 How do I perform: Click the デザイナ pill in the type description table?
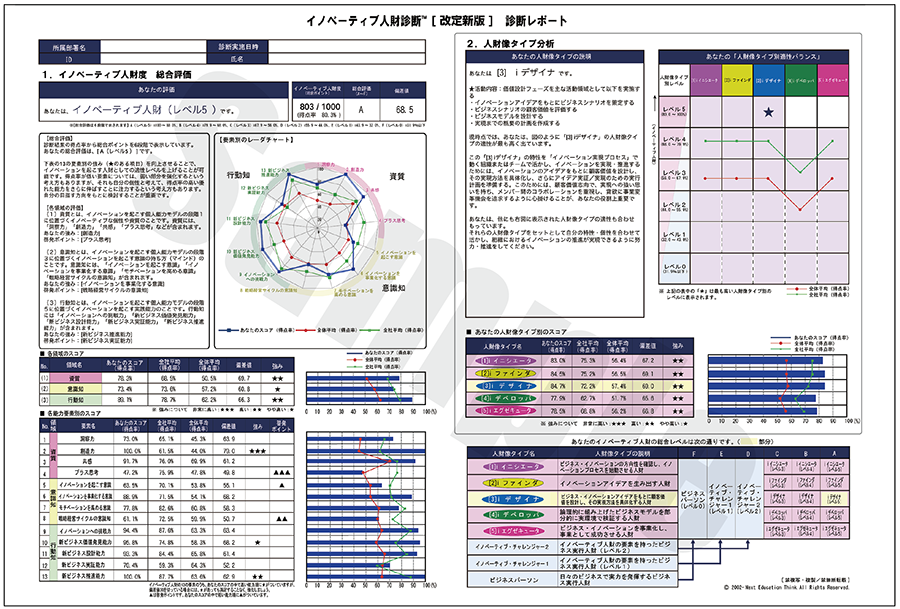click(x=512, y=499)
